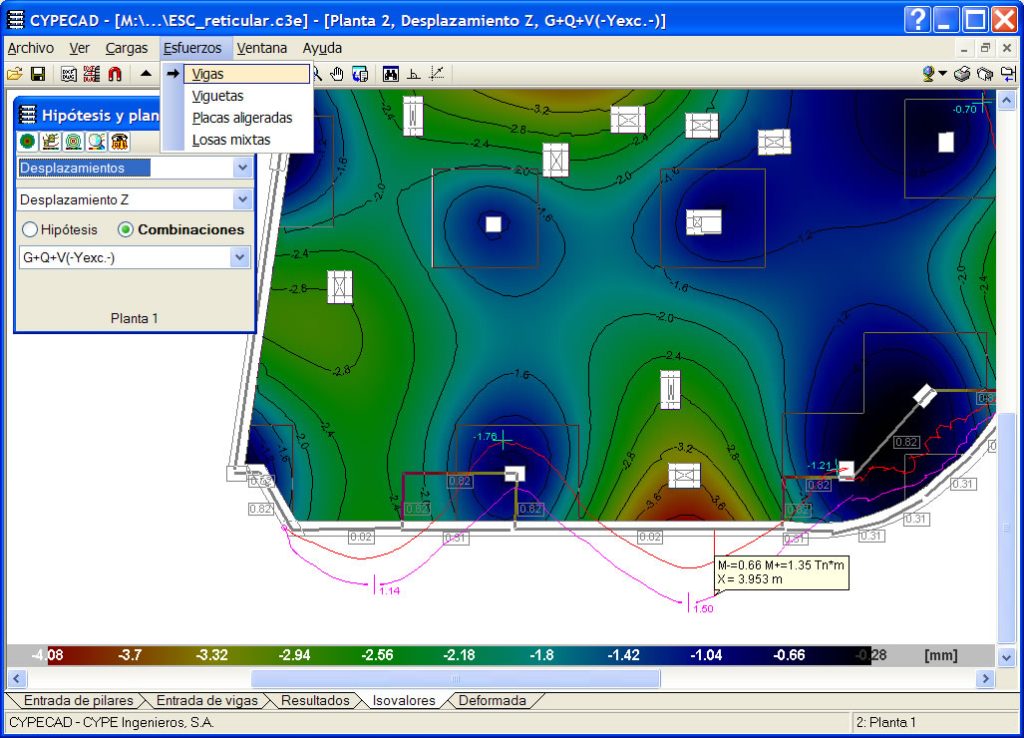Image resolution: width=1024 pixels, height=738 pixels.
Task: Open the G+Q+V(-Yexc.-) combination dropdown
Action: (239, 257)
